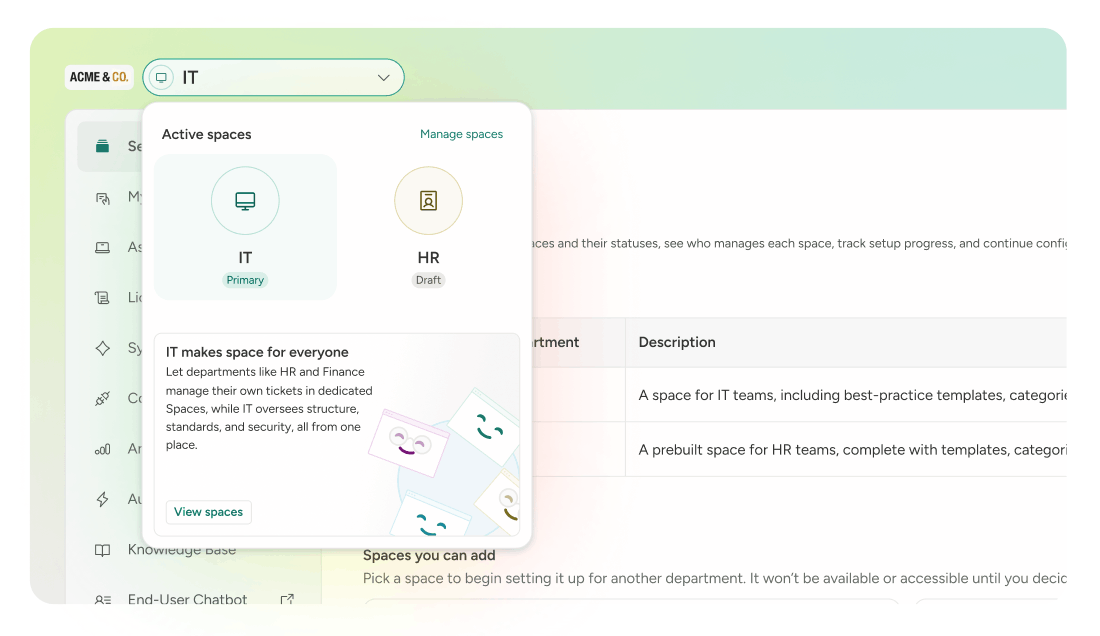
Task: Select the IT primary space card
Action: 245,227
